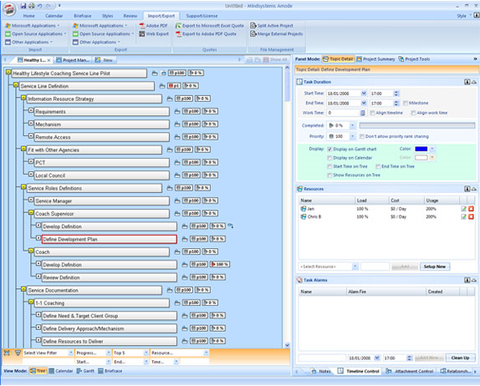The height and width of the screenshot is (386, 480).
Task: Open the Priority value dropdown
Action: pos(352,136)
